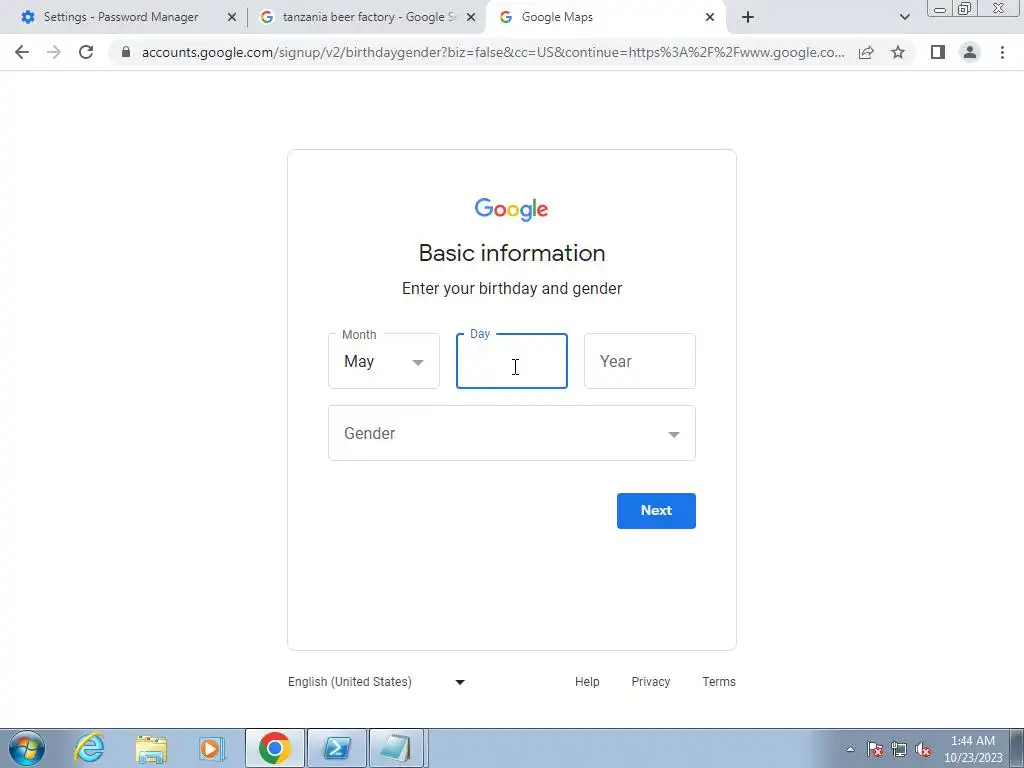Open the Privacy link

(650, 682)
